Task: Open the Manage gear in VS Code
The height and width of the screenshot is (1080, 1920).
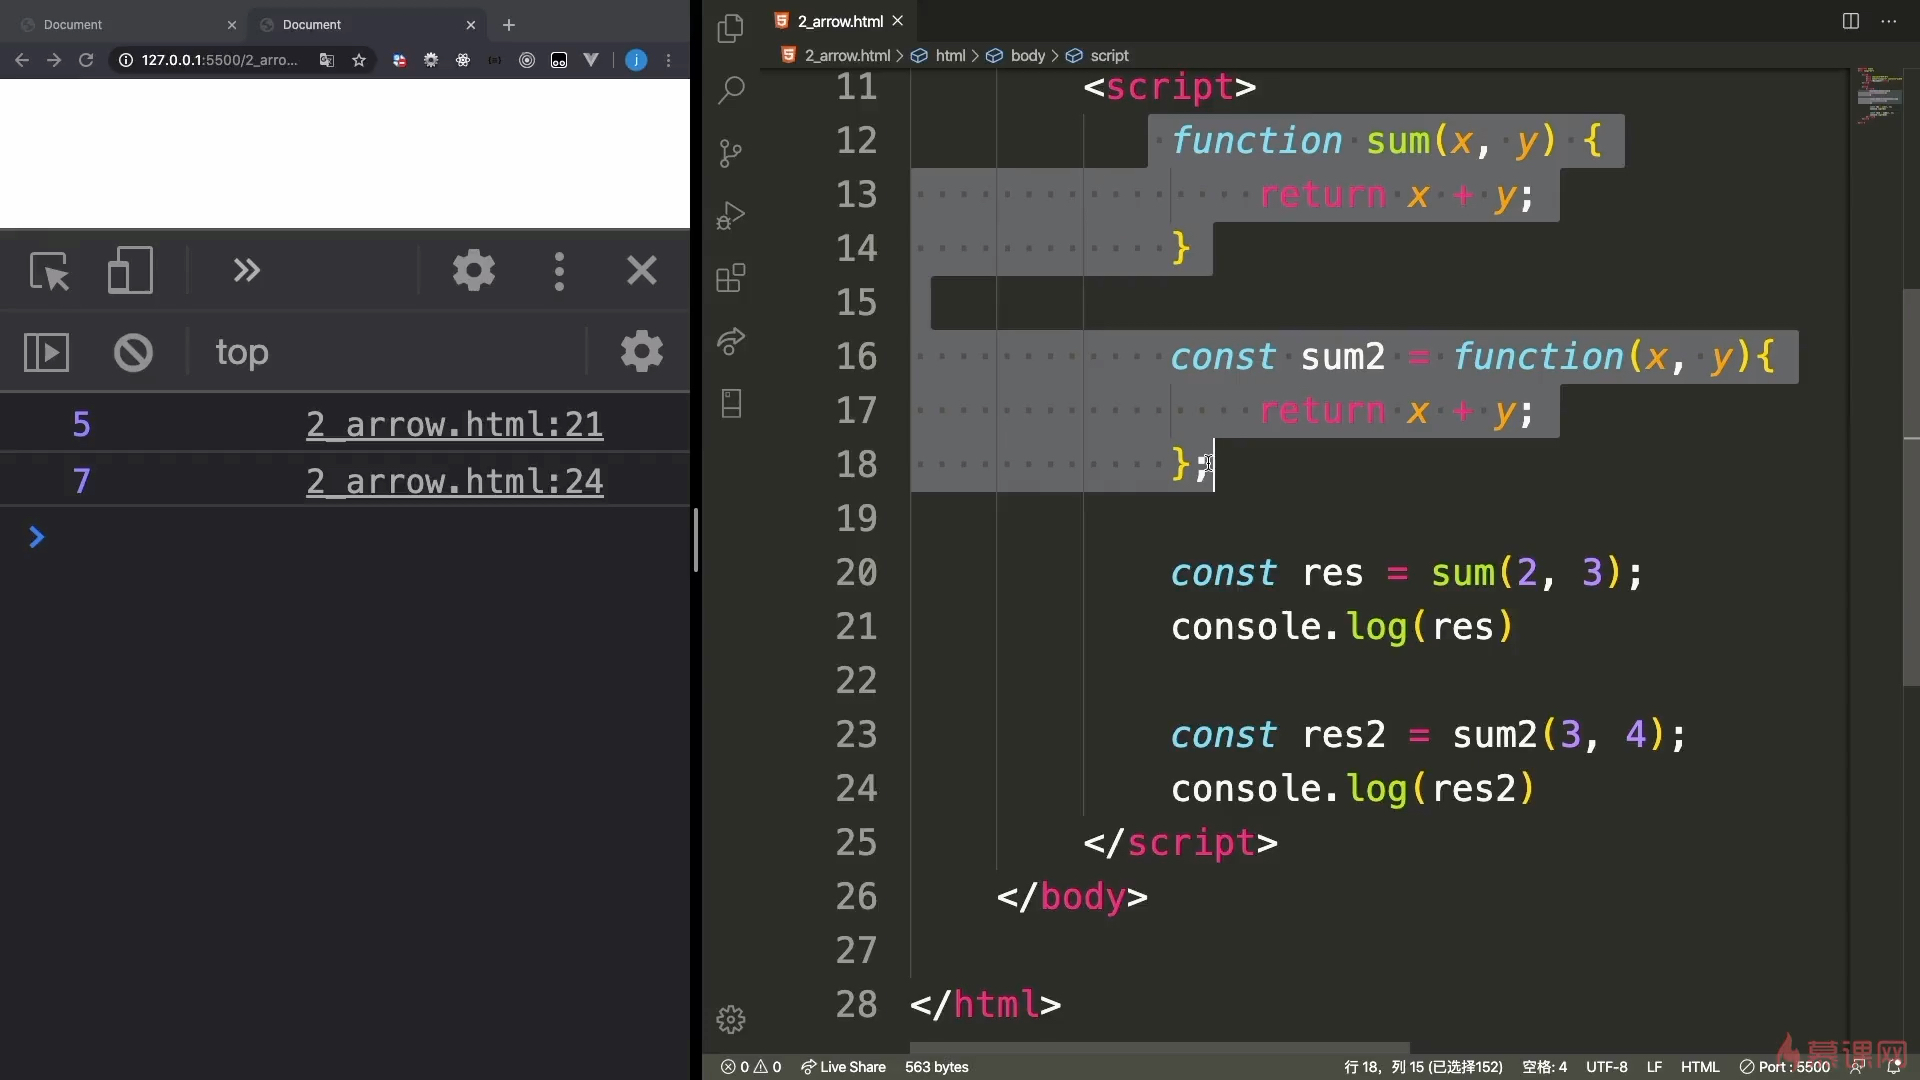Action: click(731, 1019)
